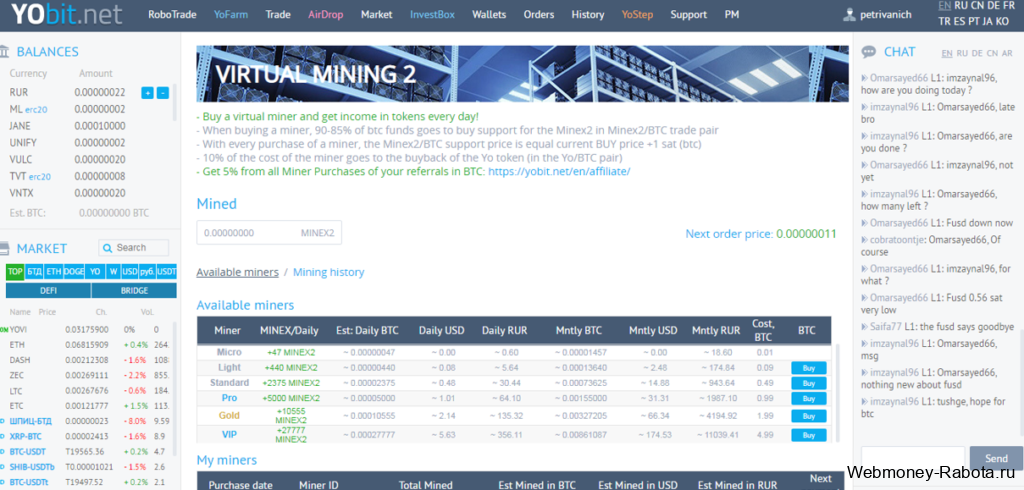Click the Next order price value

point(806,233)
